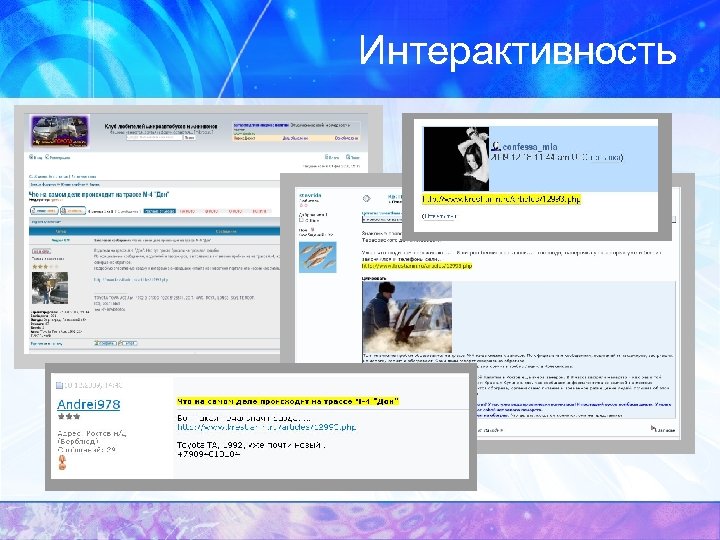Click the reply link under confessa_mia's post
The width and height of the screenshot is (720, 540).
pos(439,216)
